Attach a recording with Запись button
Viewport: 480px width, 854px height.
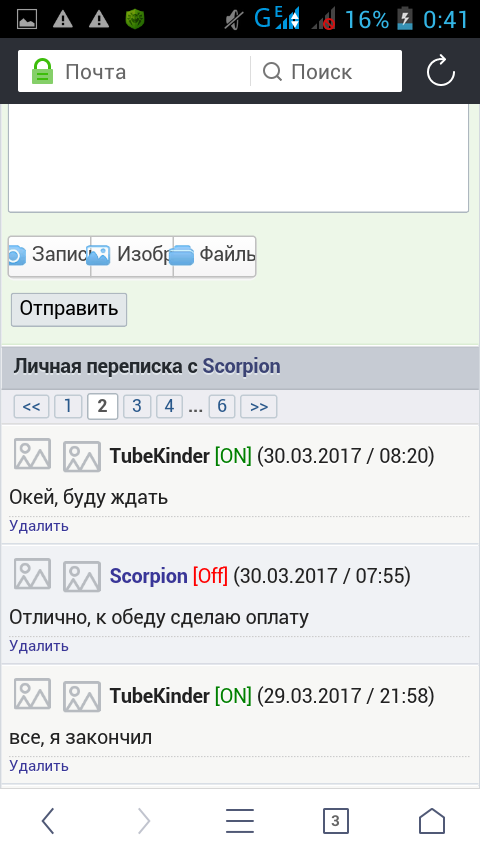pyautogui.click(x=50, y=256)
